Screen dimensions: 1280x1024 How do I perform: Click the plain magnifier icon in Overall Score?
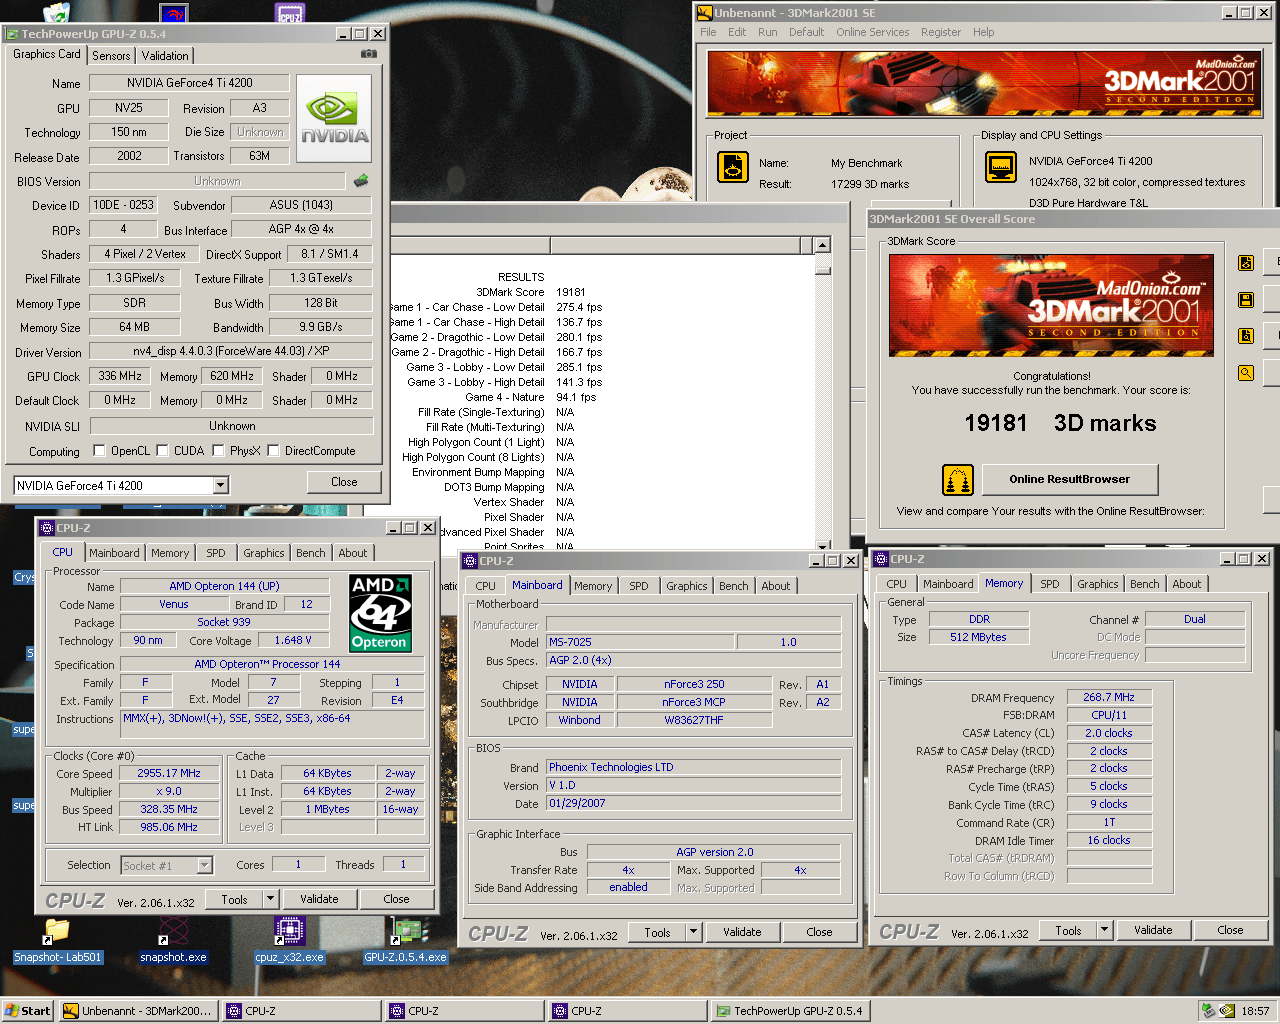click(x=1246, y=373)
